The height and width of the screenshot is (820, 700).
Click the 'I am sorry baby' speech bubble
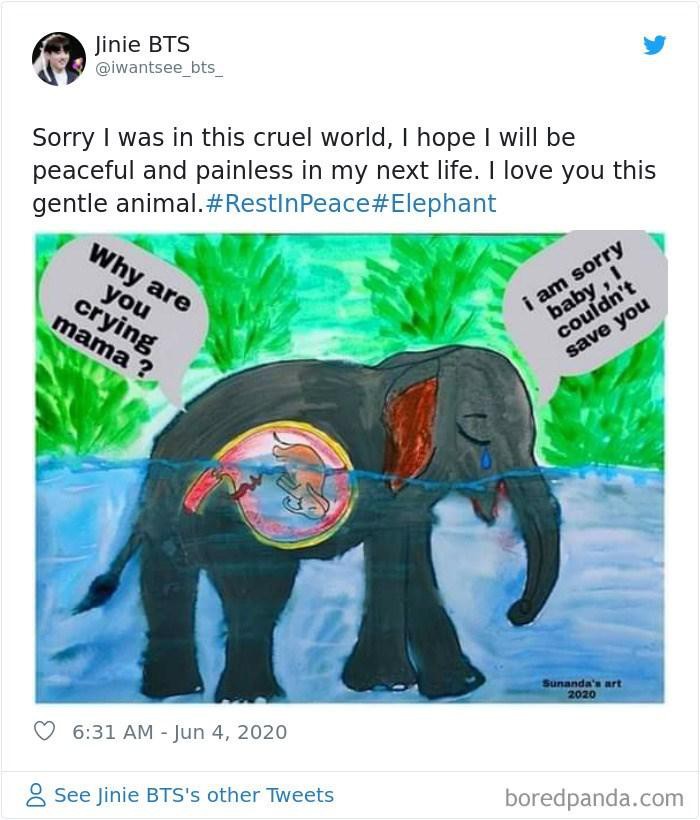pos(585,303)
